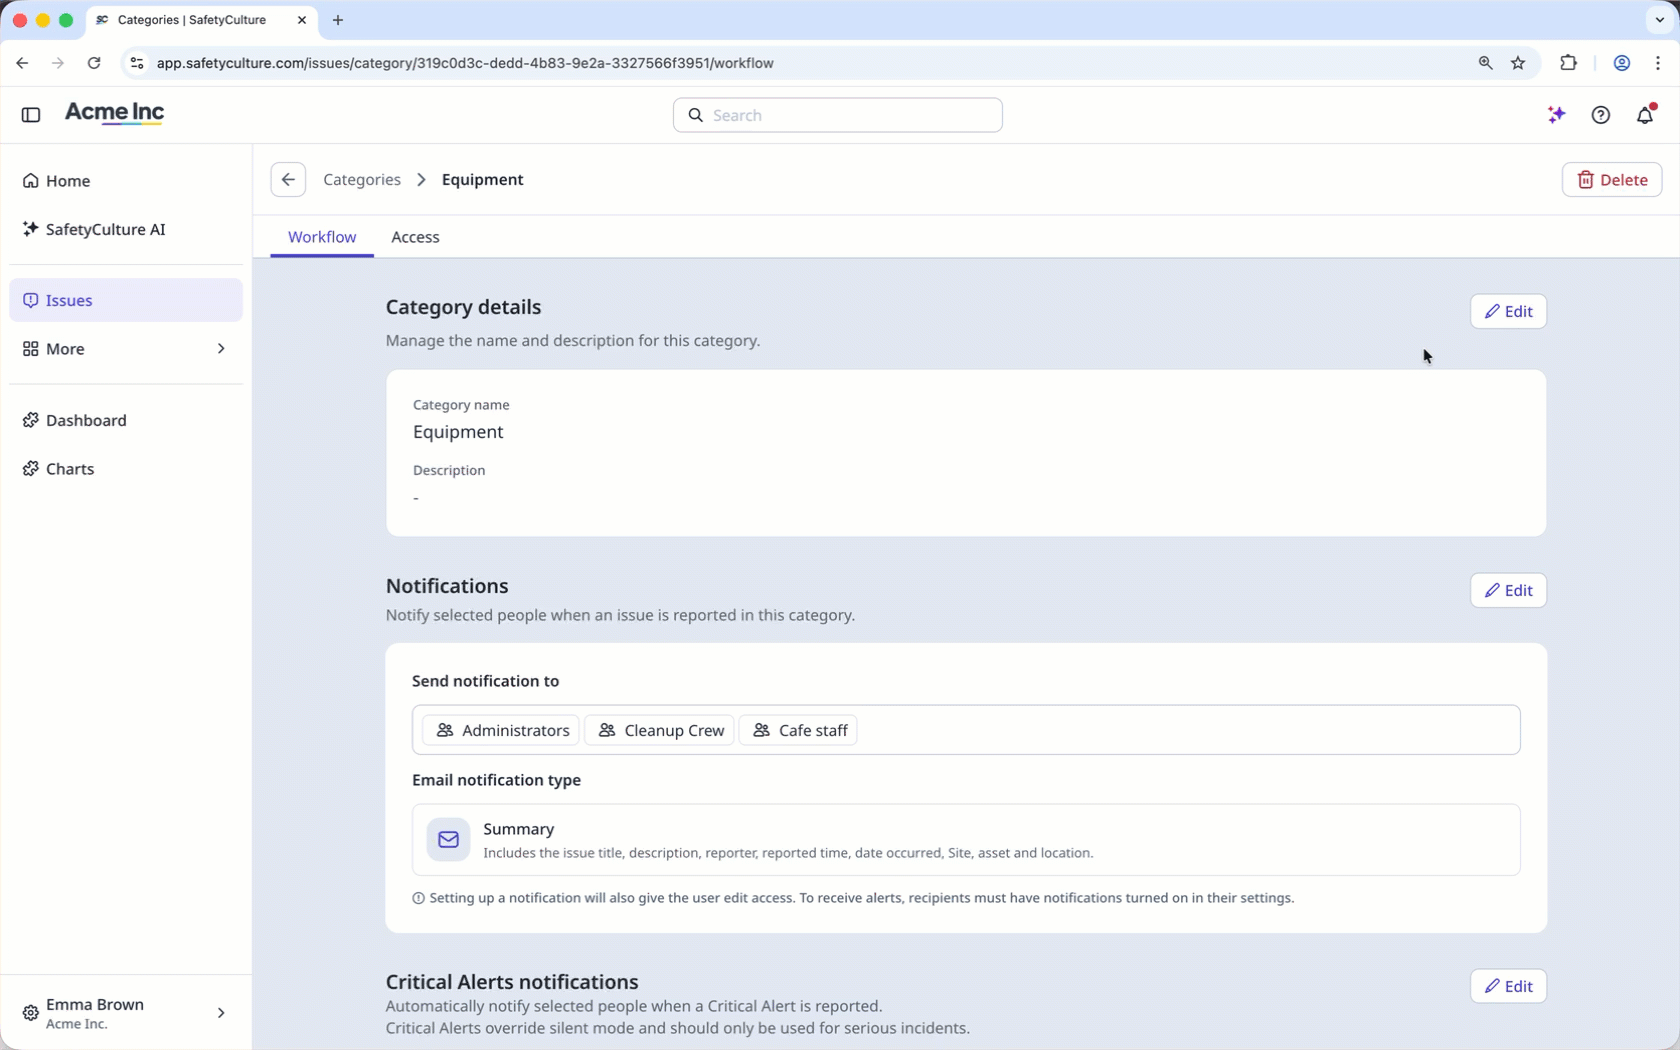The image size is (1680, 1050).
Task: Open the help question mark icon
Action: pos(1601,115)
